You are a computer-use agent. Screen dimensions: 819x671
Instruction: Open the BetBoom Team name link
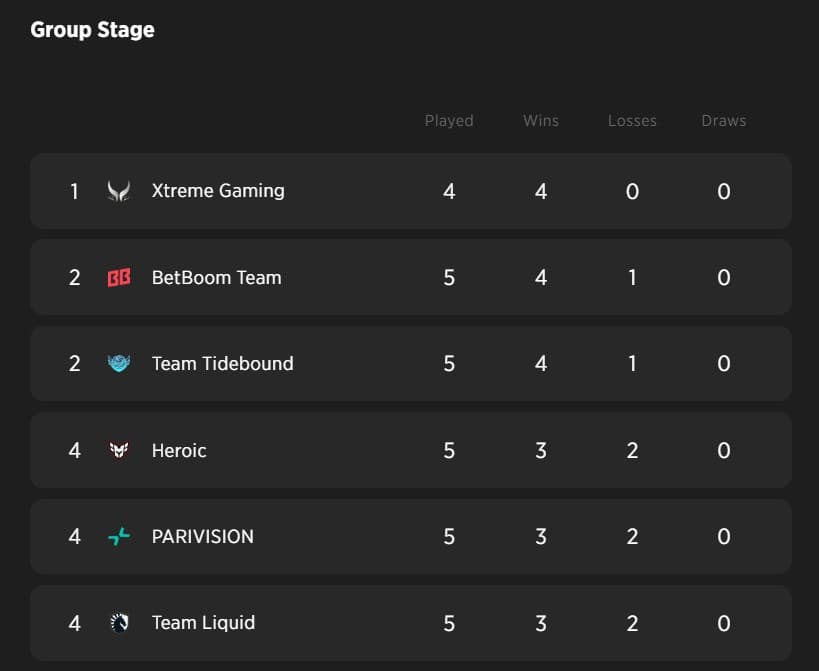pyautogui.click(x=216, y=277)
